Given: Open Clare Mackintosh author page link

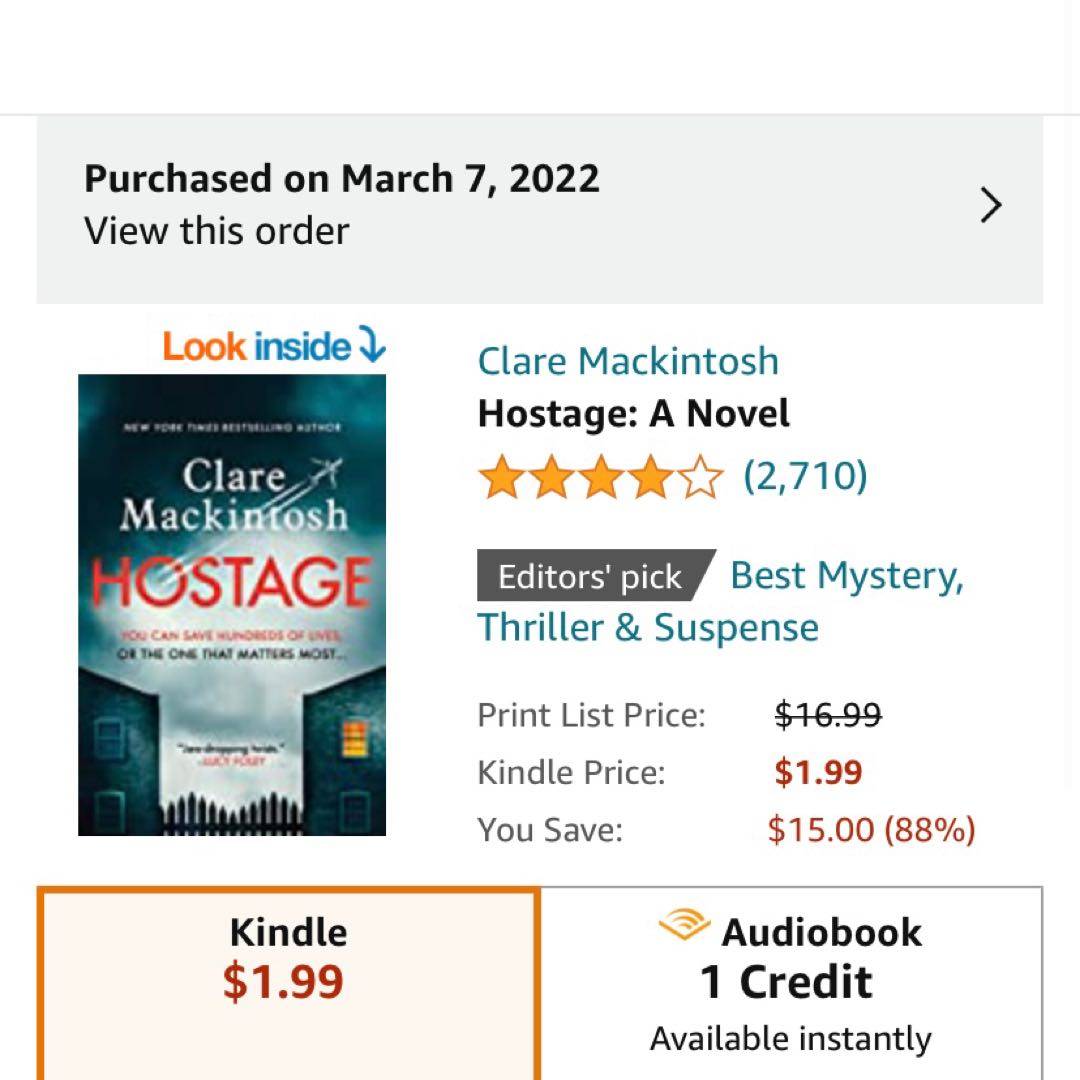Looking at the screenshot, I should pos(628,361).
